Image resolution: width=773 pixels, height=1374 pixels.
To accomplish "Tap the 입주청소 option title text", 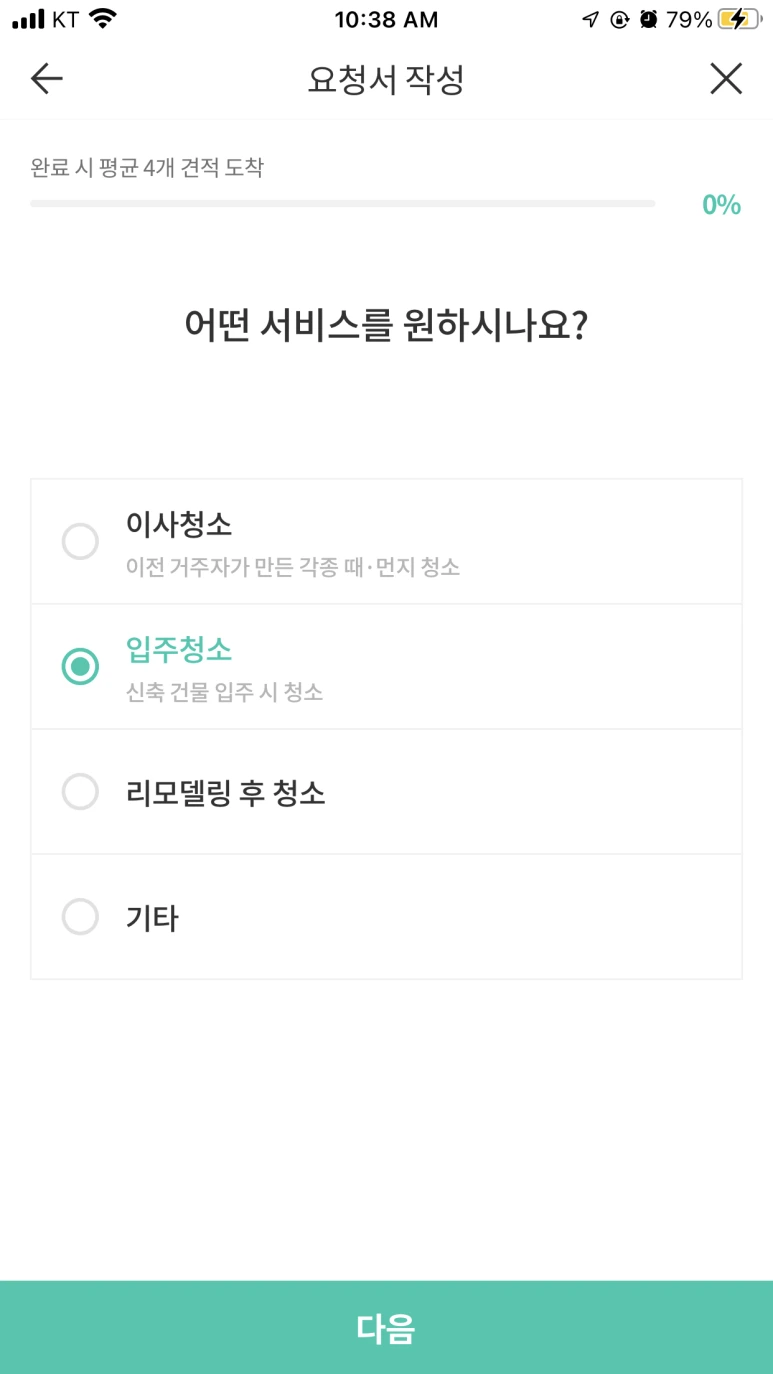I will [x=179, y=650].
